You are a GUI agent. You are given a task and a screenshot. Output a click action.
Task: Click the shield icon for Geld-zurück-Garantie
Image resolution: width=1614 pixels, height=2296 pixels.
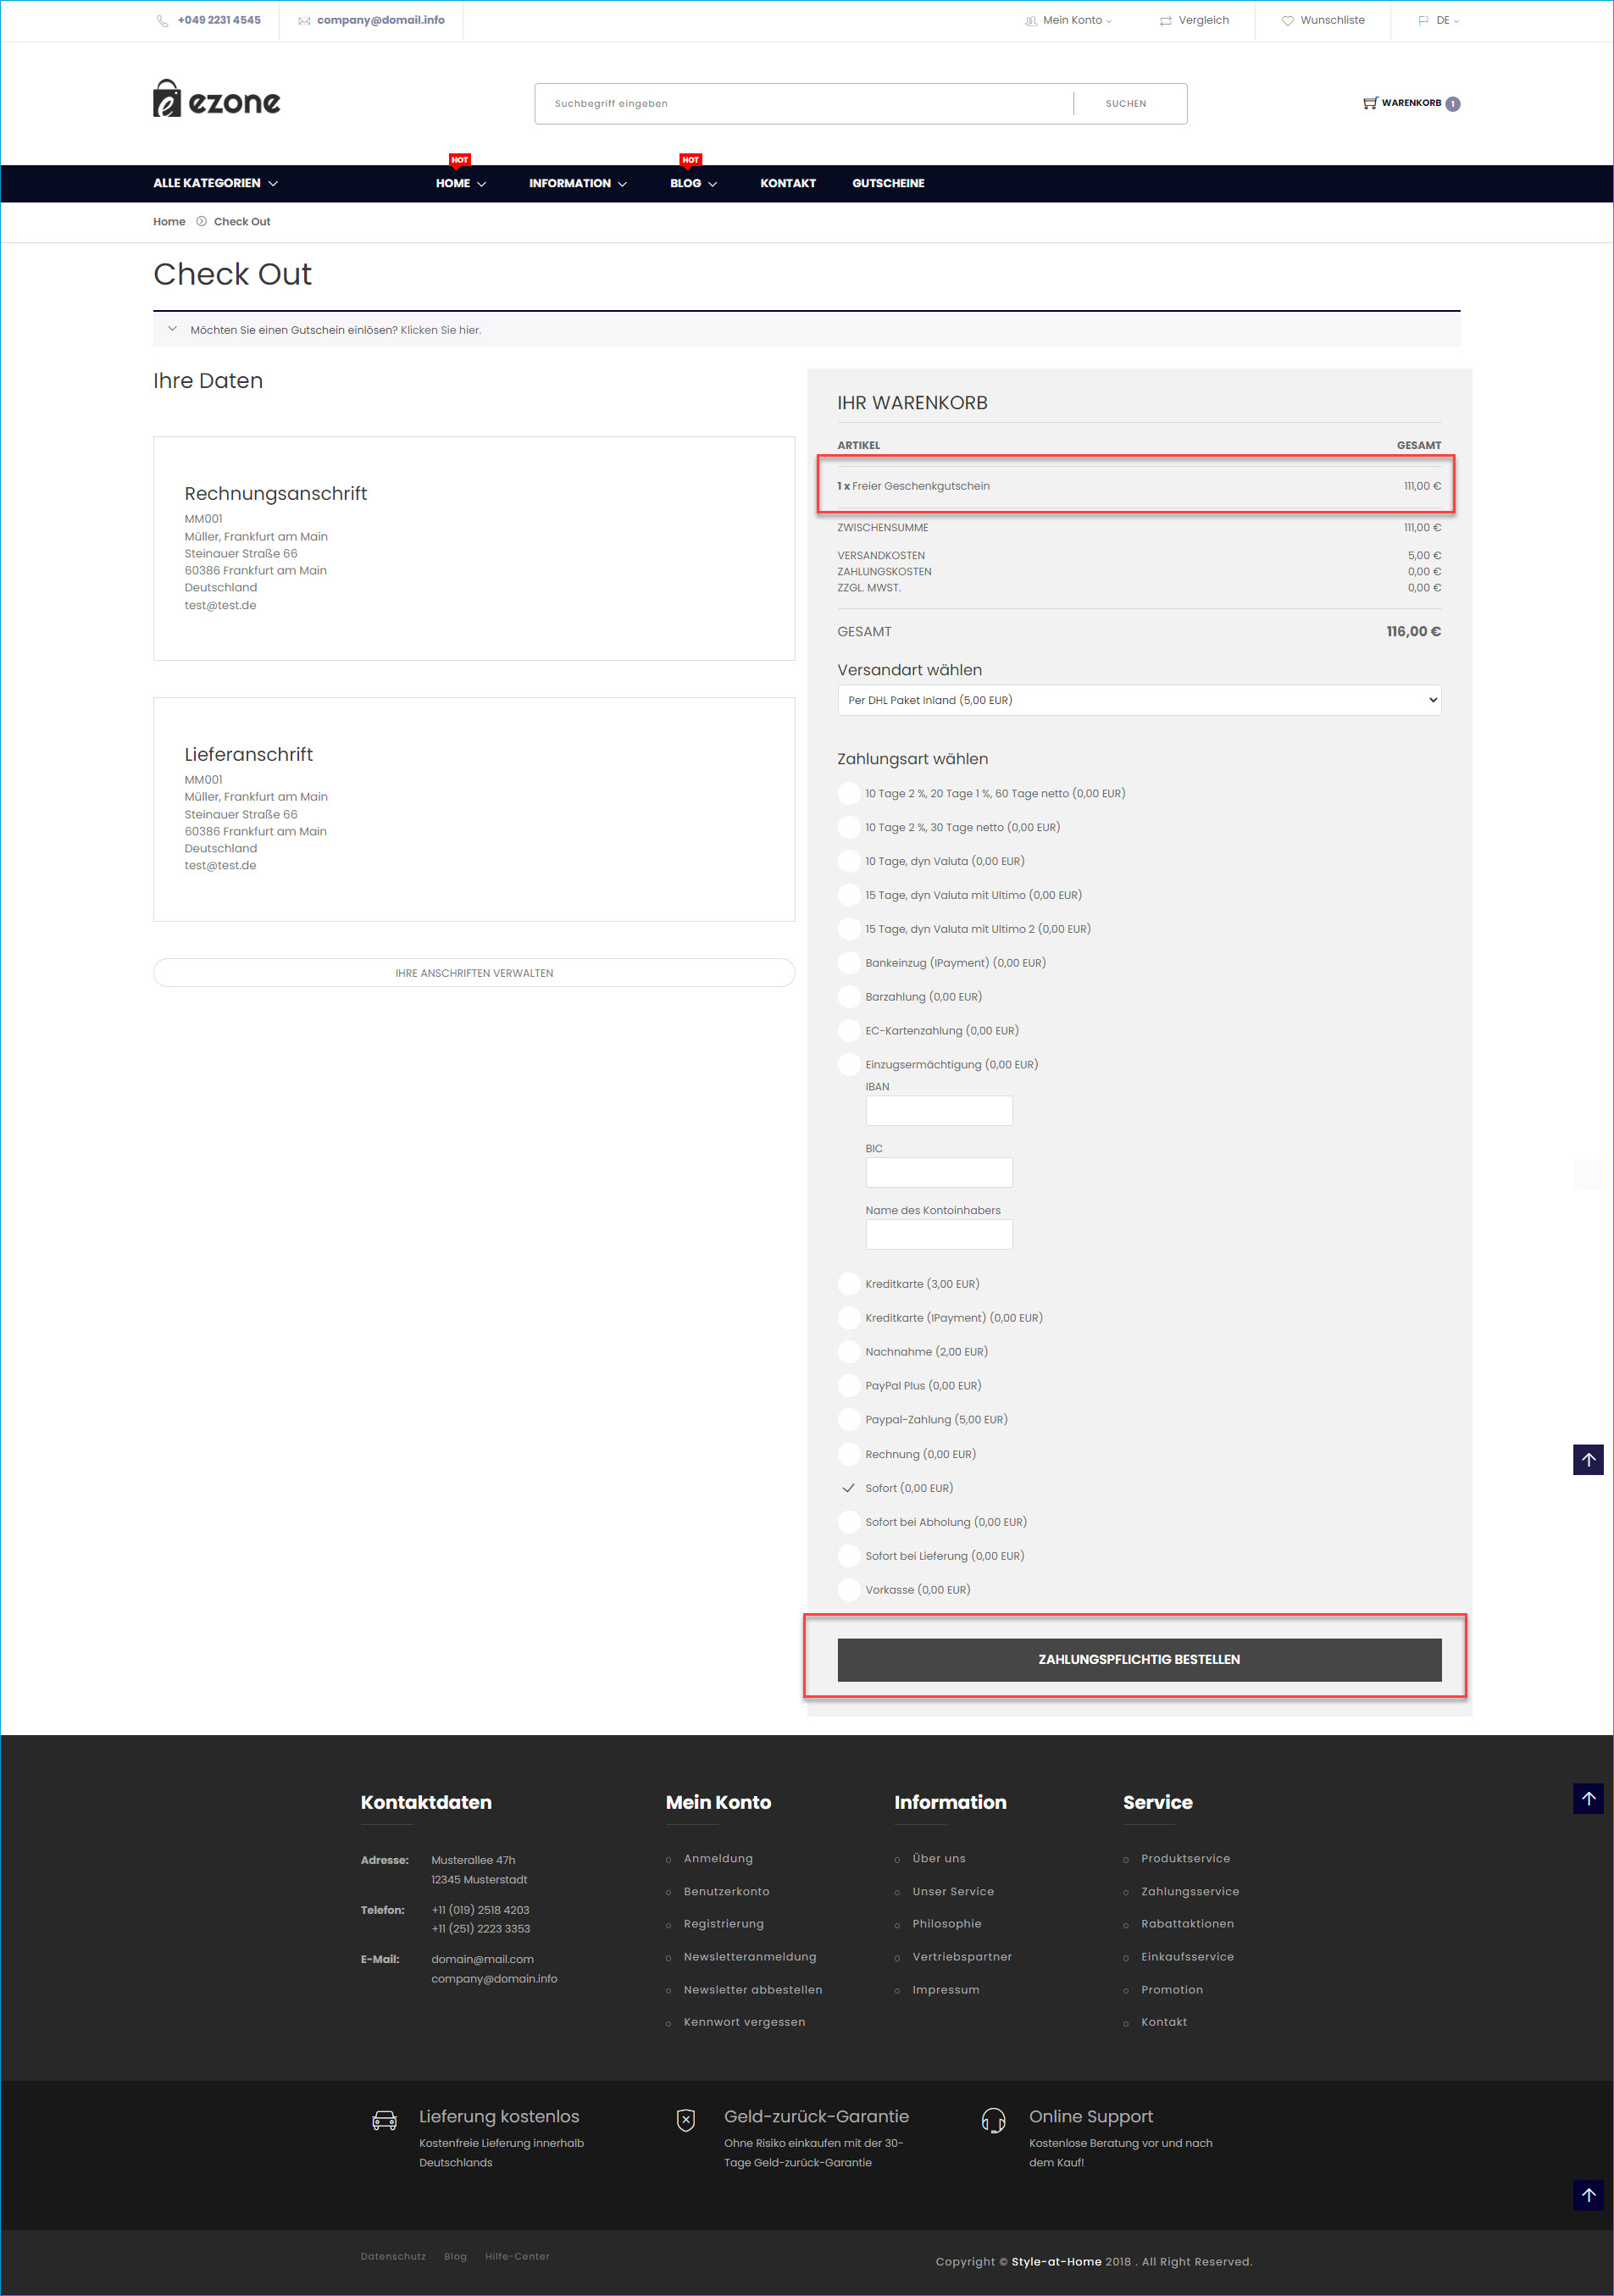686,2120
